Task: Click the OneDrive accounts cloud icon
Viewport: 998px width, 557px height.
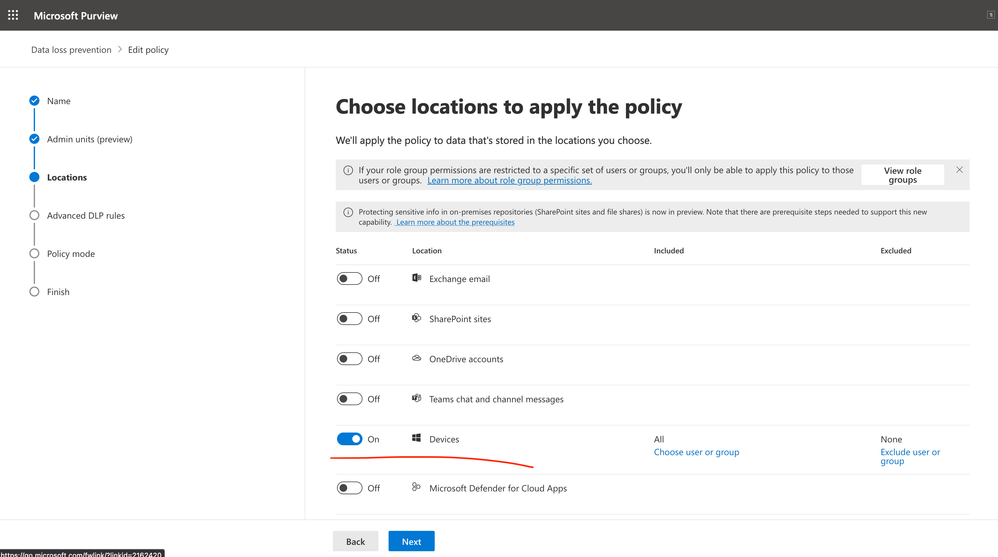Action: pos(416,358)
